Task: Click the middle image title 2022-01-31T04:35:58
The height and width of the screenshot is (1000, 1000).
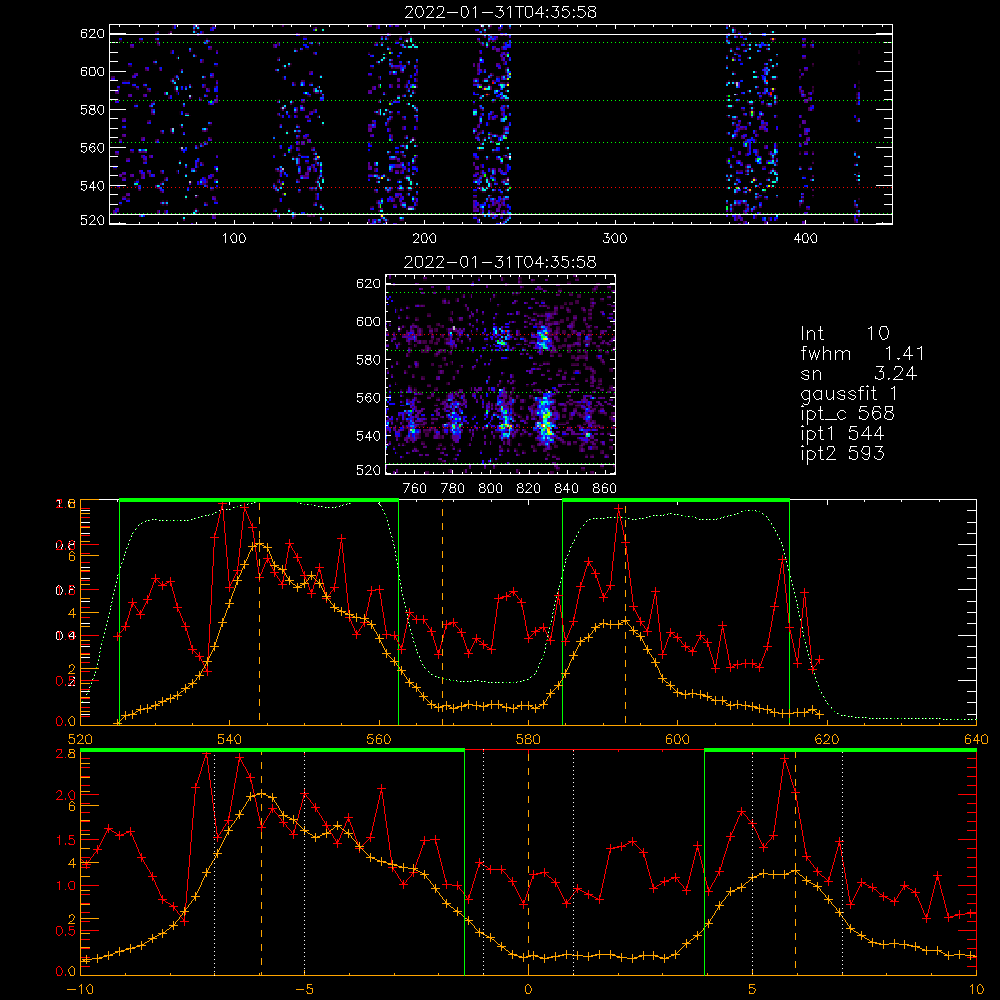Action: point(501,262)
